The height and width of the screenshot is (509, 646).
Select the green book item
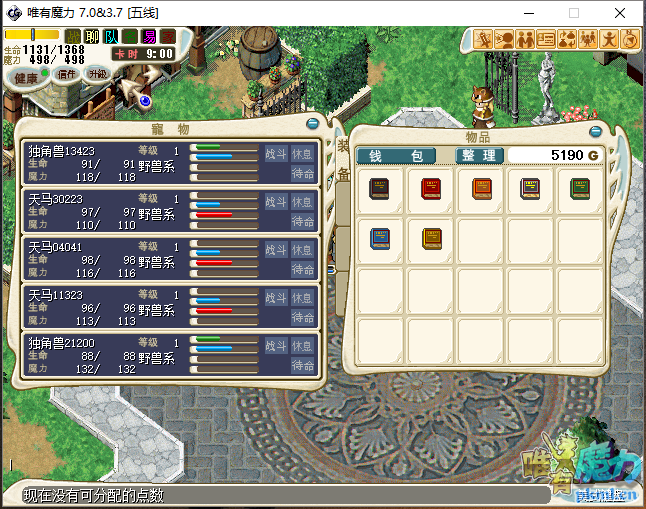point(580,189)
